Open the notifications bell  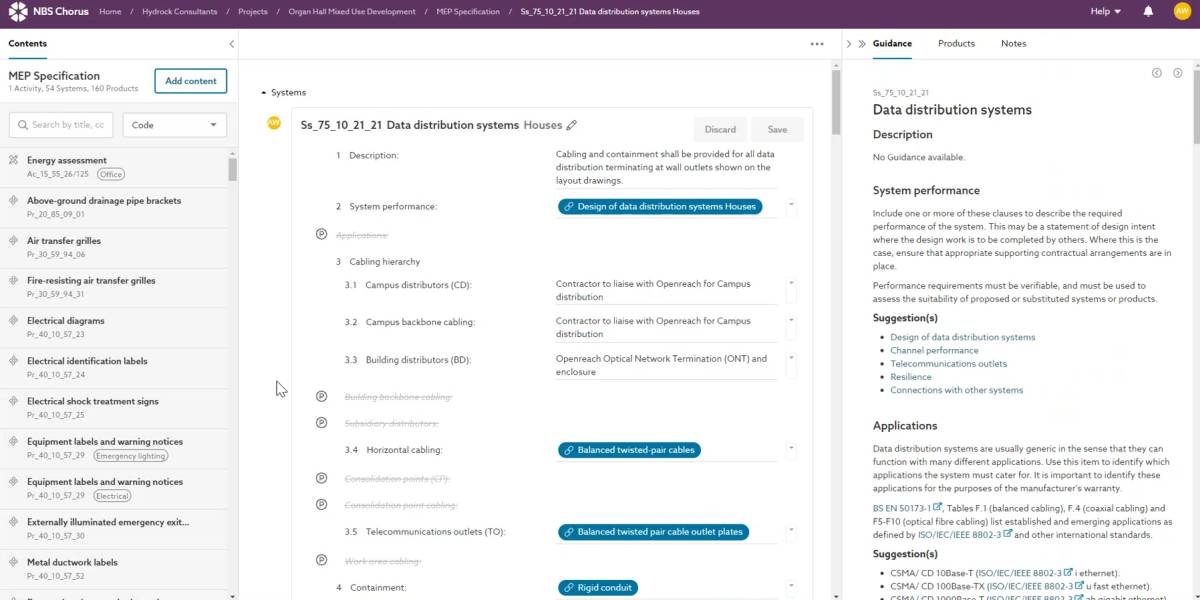[x=1148, y=12]
